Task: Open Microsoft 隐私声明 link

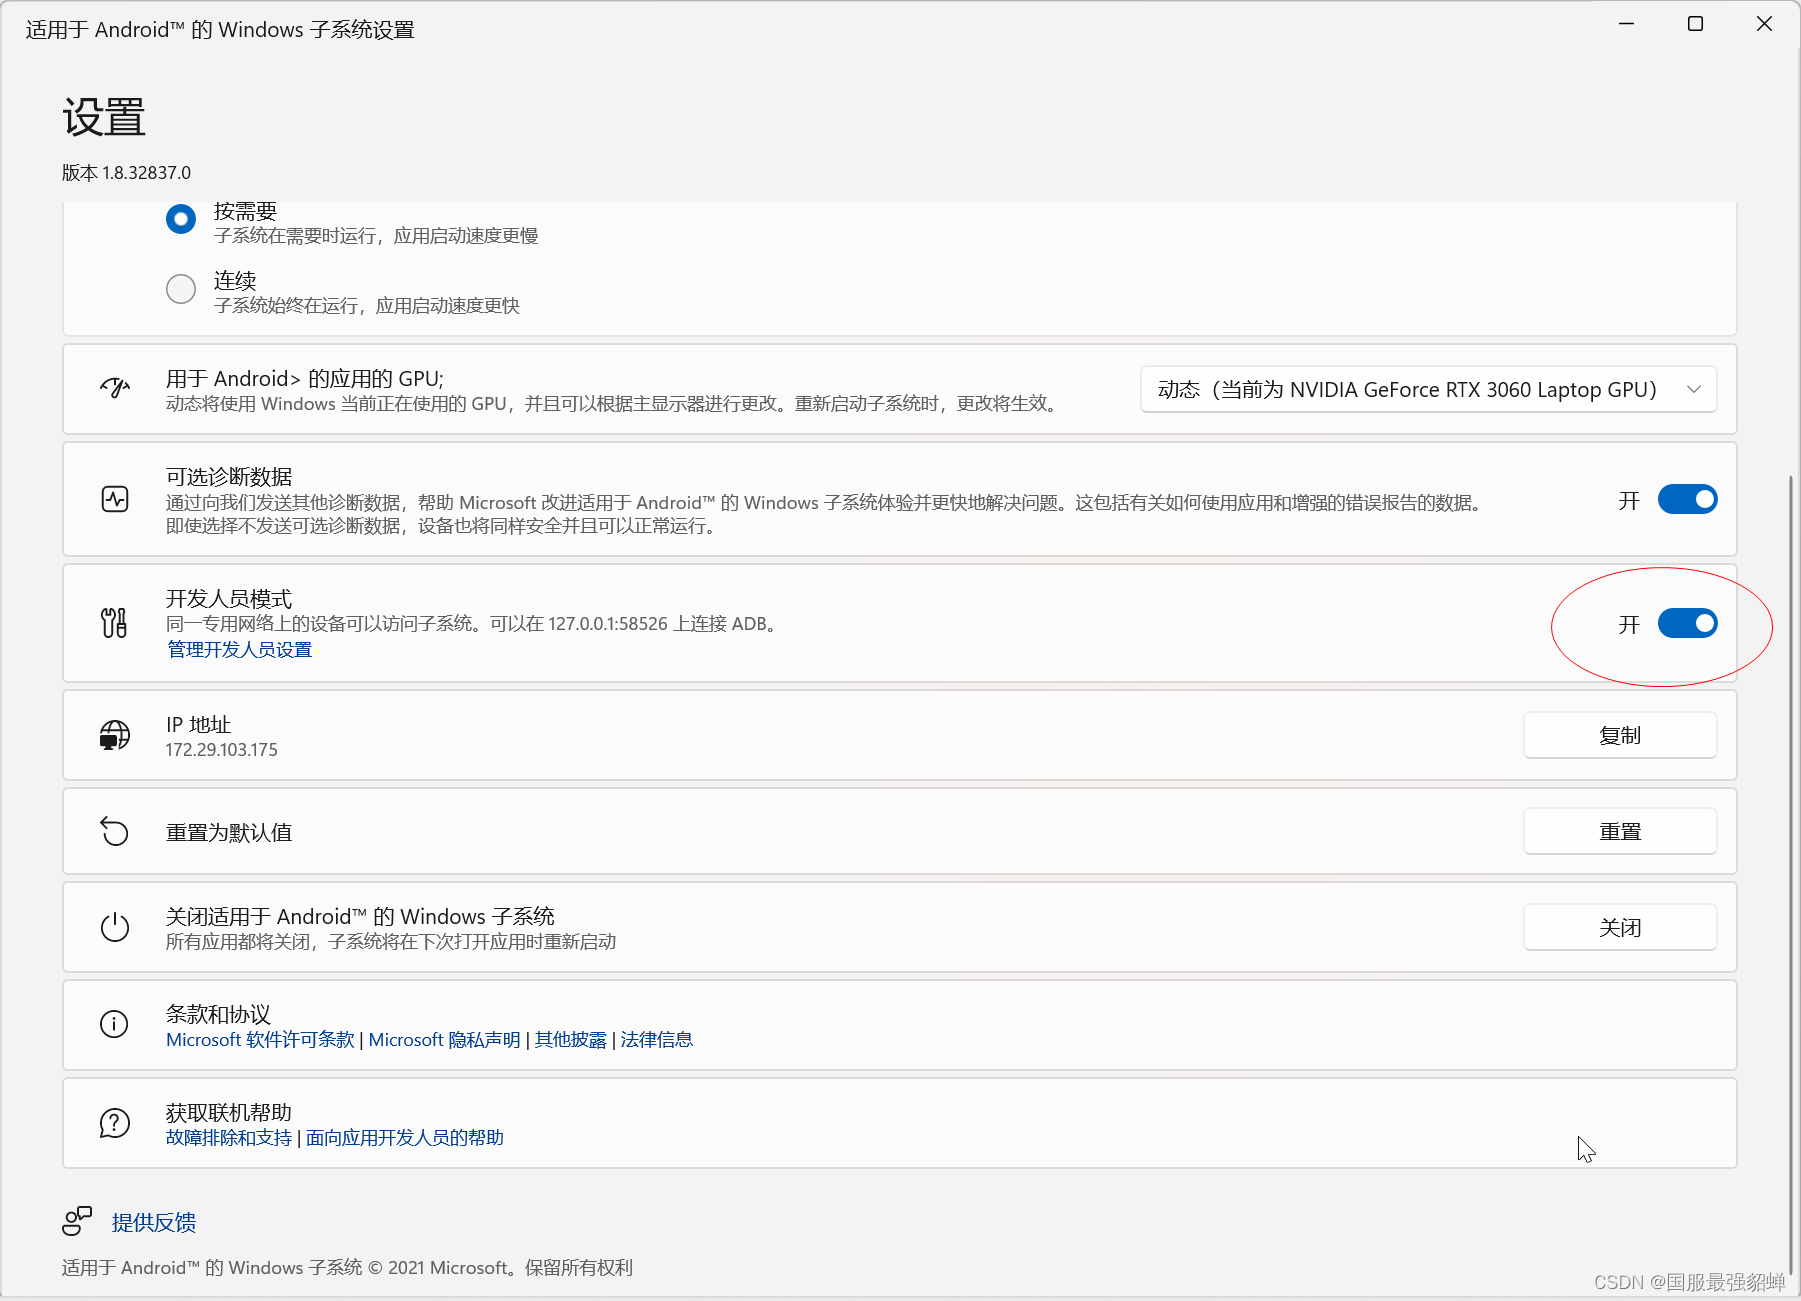Action: (x=444, y=1039)
